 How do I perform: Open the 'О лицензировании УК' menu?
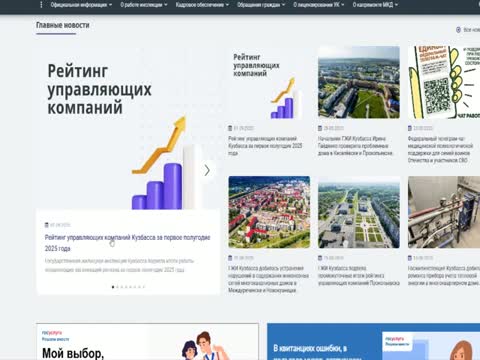point(319,5)
